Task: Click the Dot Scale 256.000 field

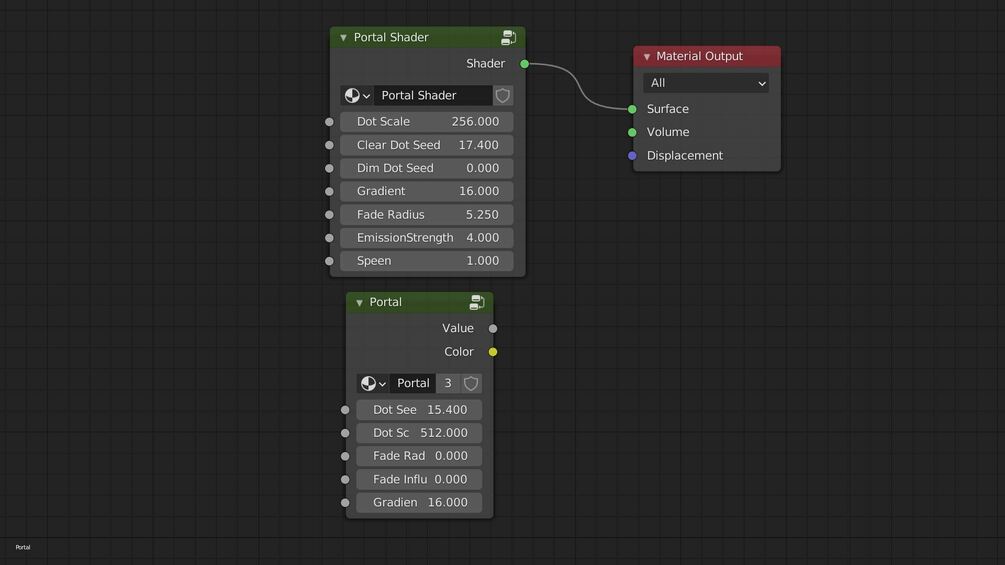Action: [x=427, y=122]
